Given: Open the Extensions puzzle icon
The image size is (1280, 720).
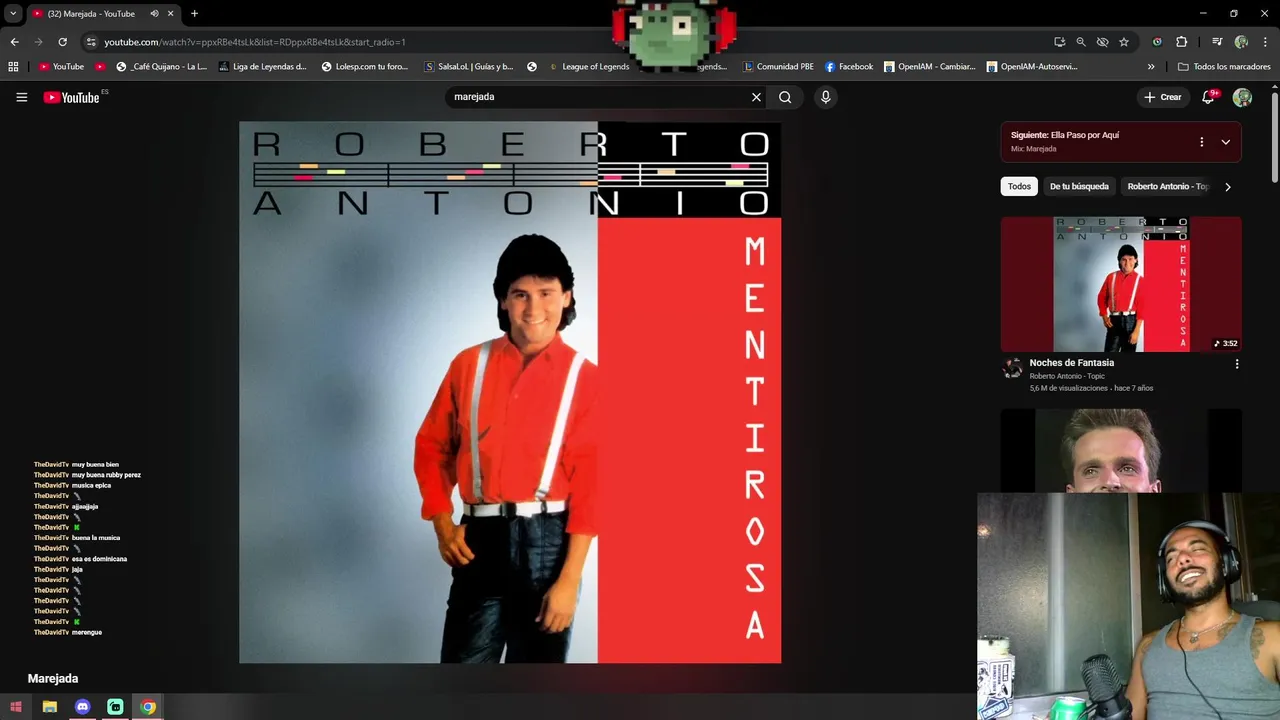Looking at the screenshot, I should (1181, 42).
